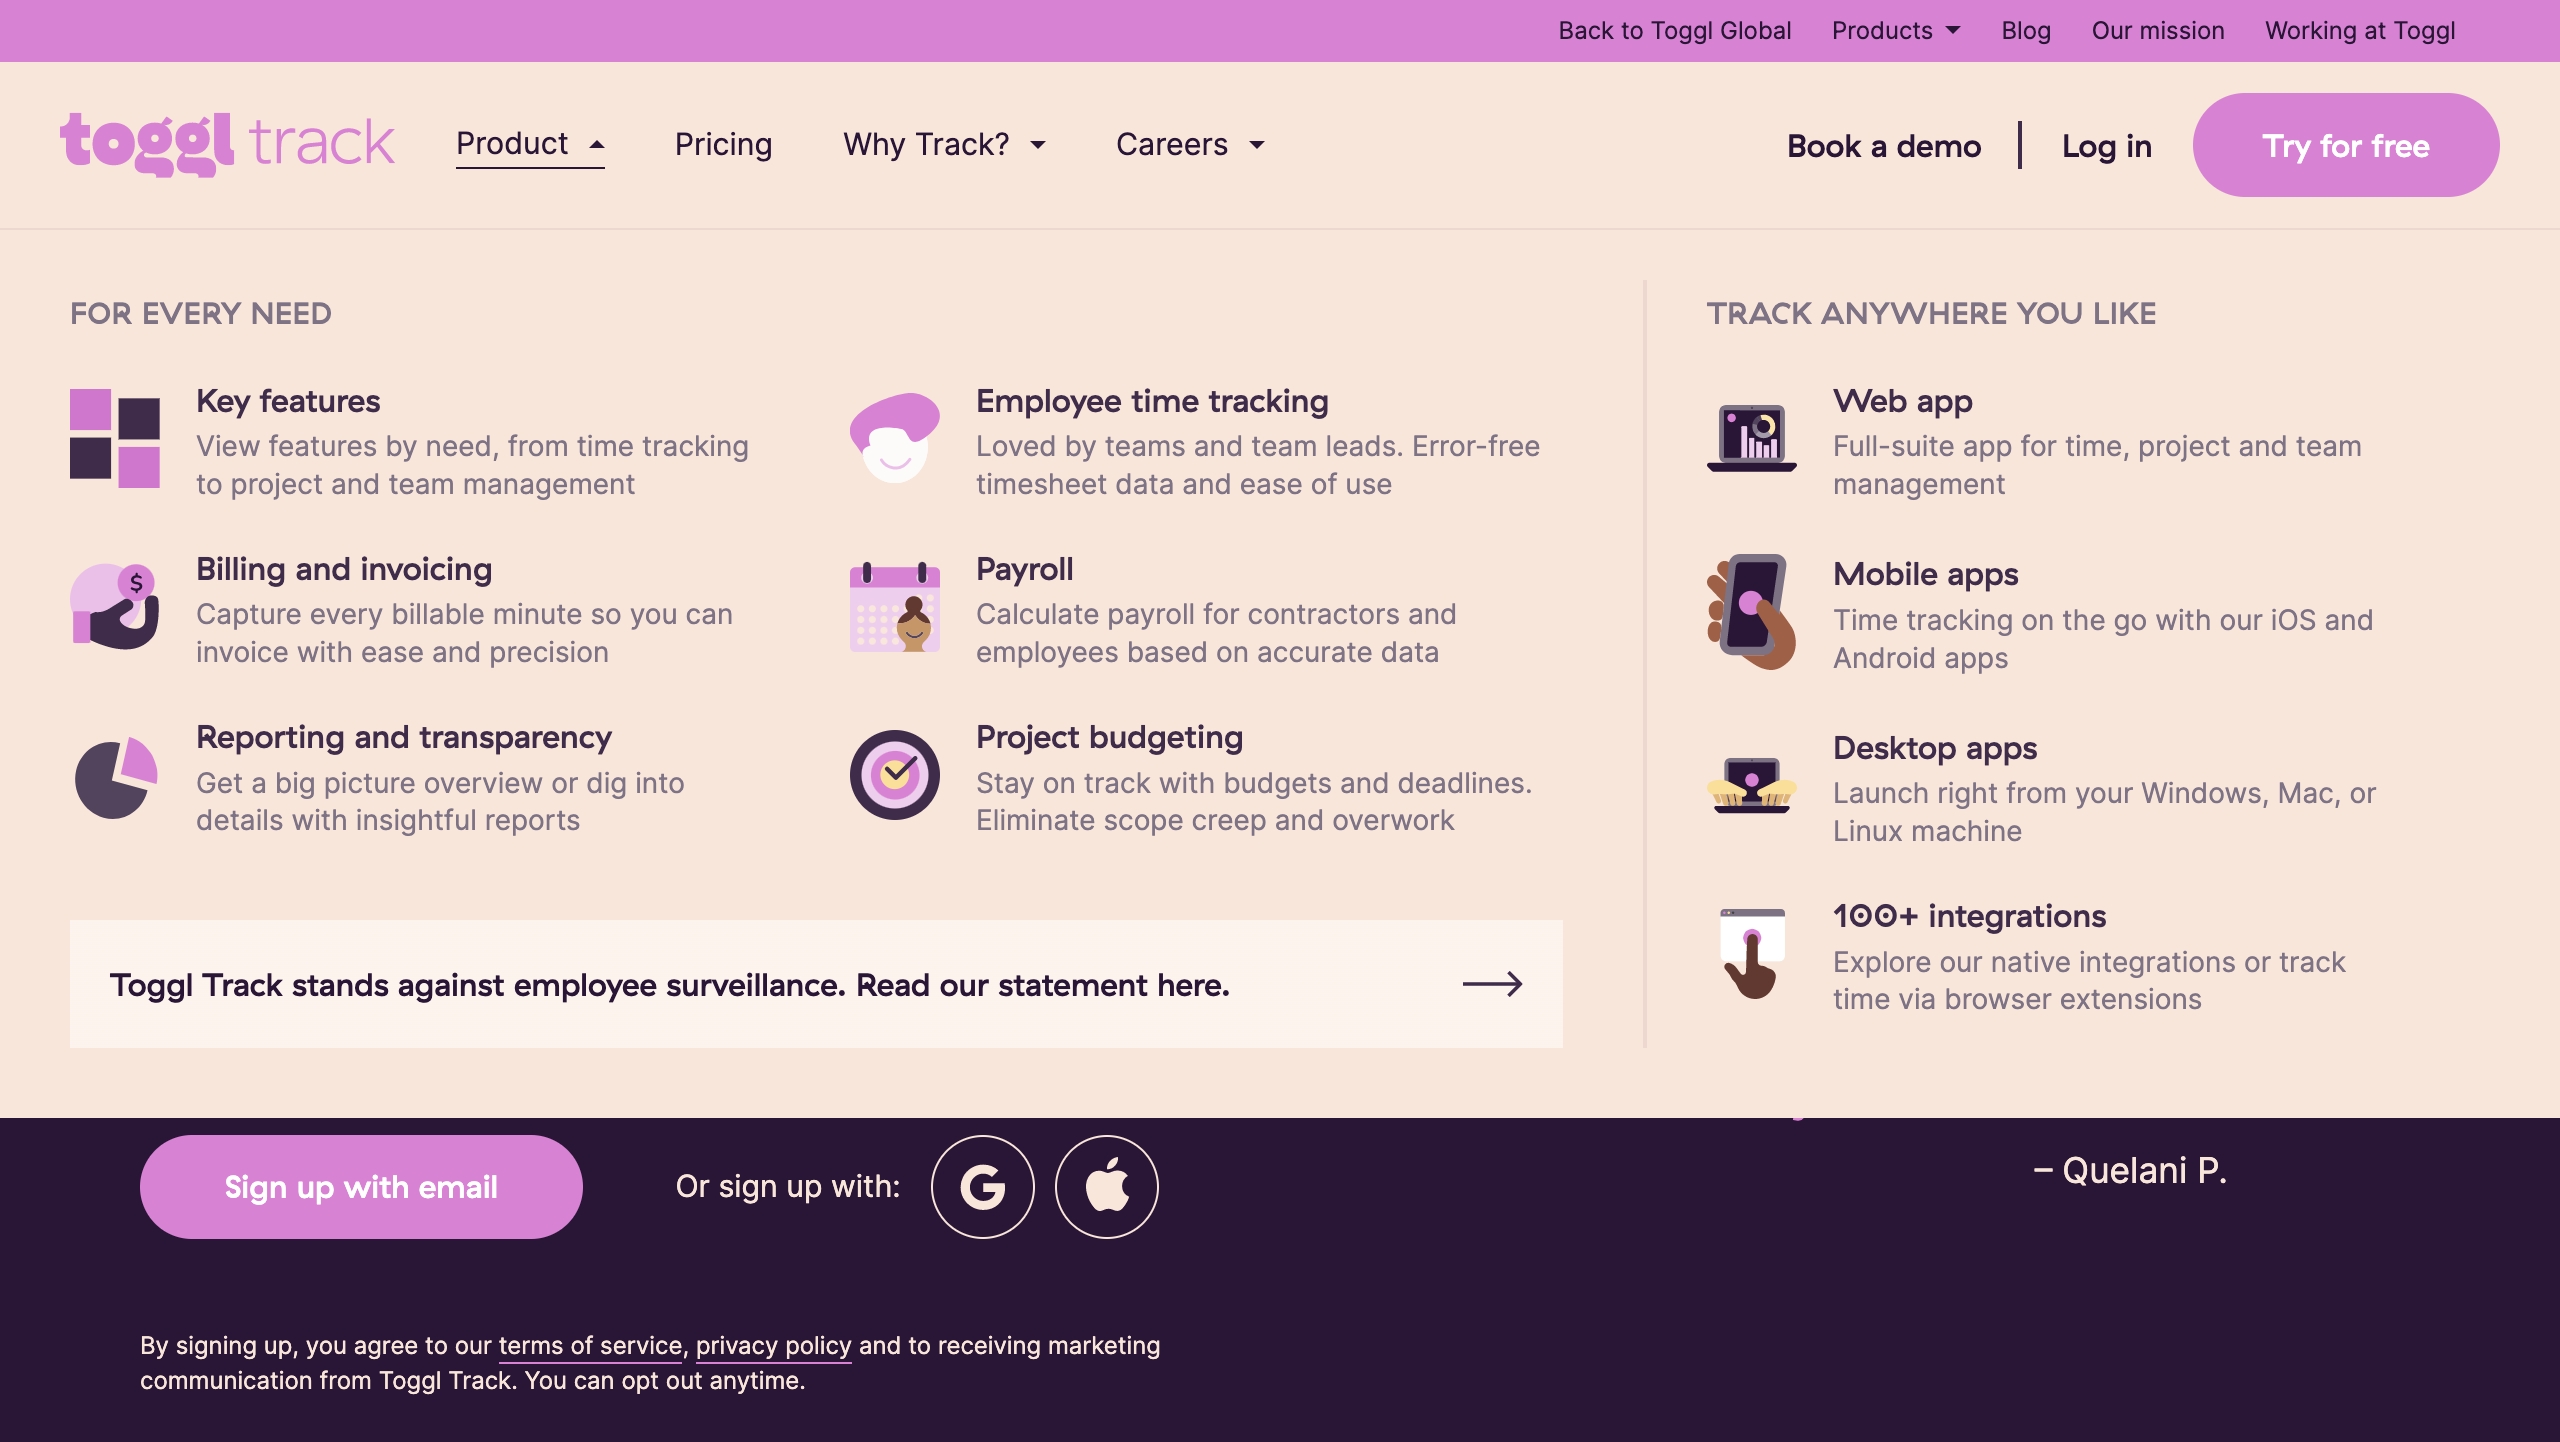This screenshot has width=2560, height=1442.
Task: Click 'Capture every billable minute' description
Action: click(x=464, y=633)
